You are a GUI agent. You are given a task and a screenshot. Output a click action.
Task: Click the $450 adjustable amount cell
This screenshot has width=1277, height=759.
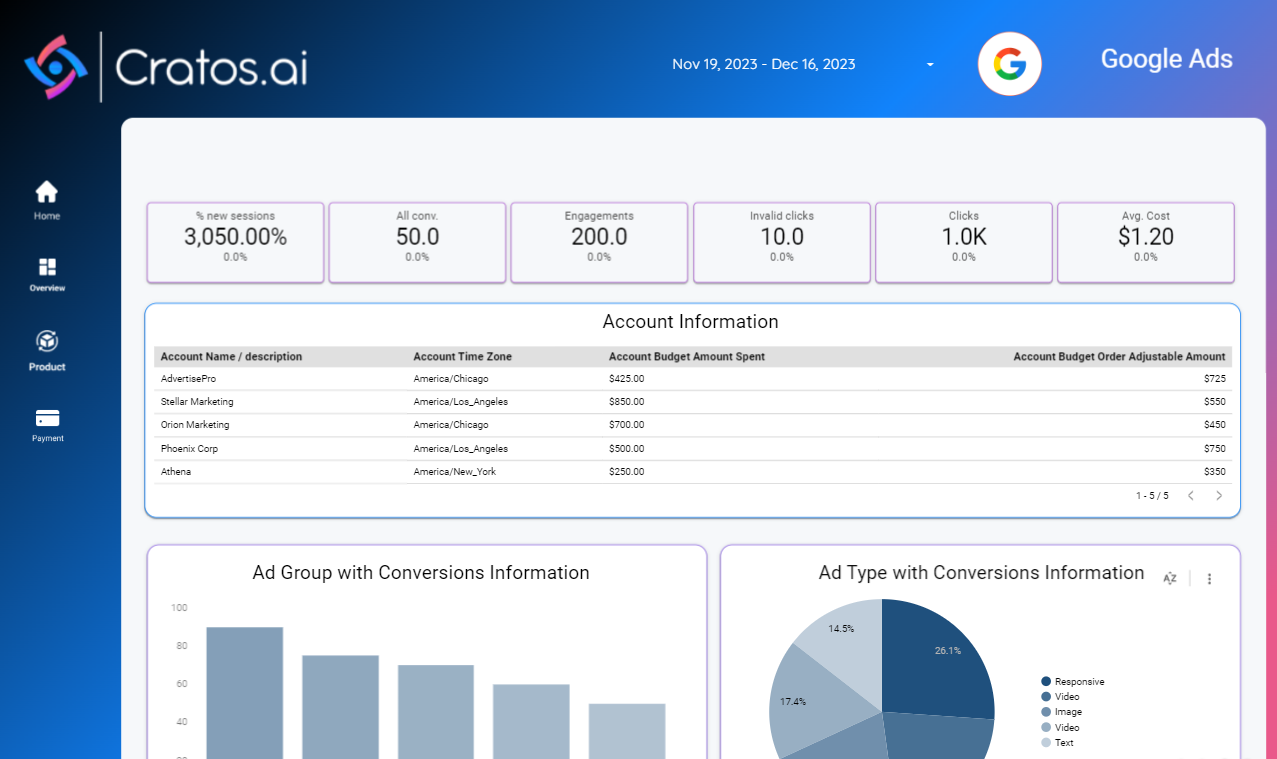1215,425
